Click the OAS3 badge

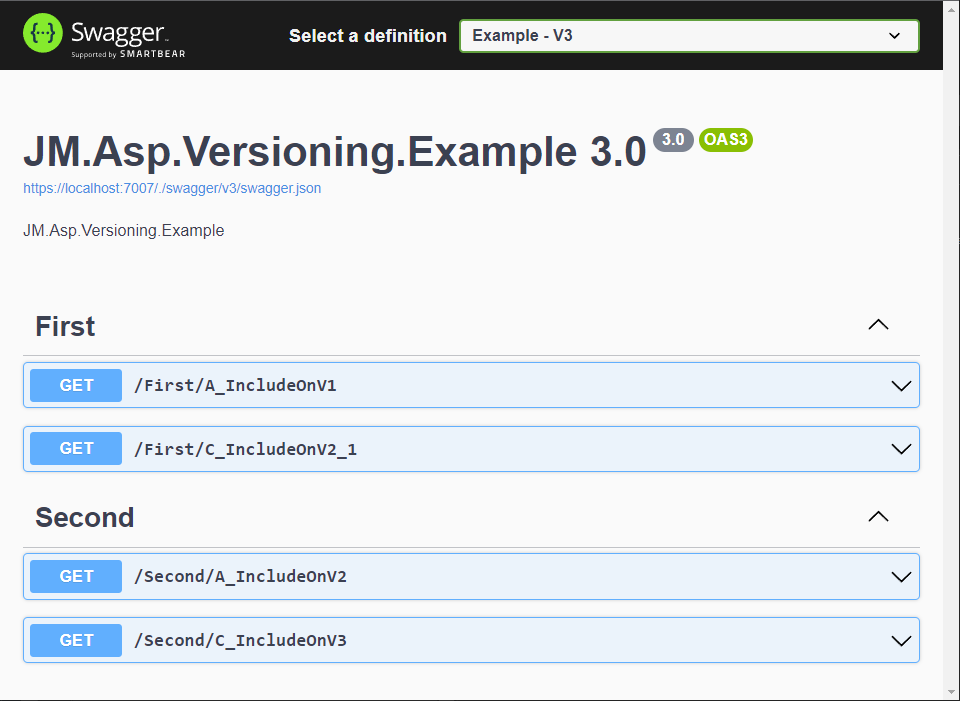(726, 140)
